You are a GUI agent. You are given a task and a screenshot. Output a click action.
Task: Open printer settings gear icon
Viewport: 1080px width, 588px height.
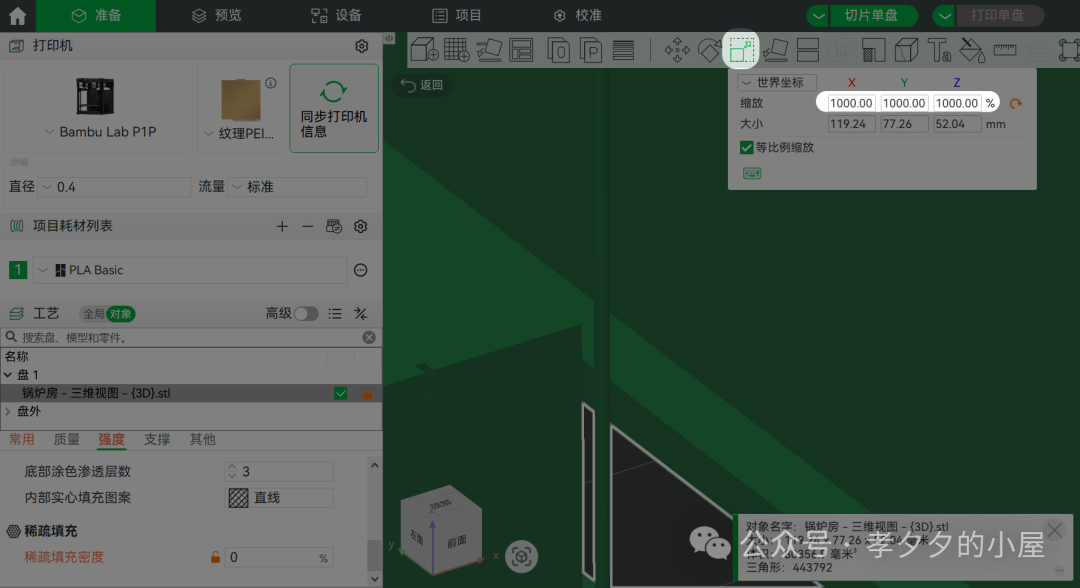[362, 46]
